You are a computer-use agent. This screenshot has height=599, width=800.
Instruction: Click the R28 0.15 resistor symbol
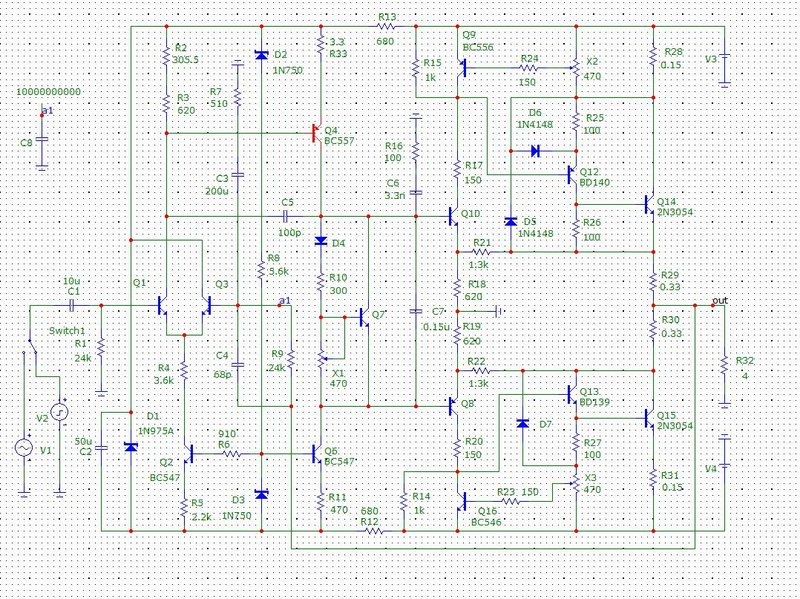point(653,56)
